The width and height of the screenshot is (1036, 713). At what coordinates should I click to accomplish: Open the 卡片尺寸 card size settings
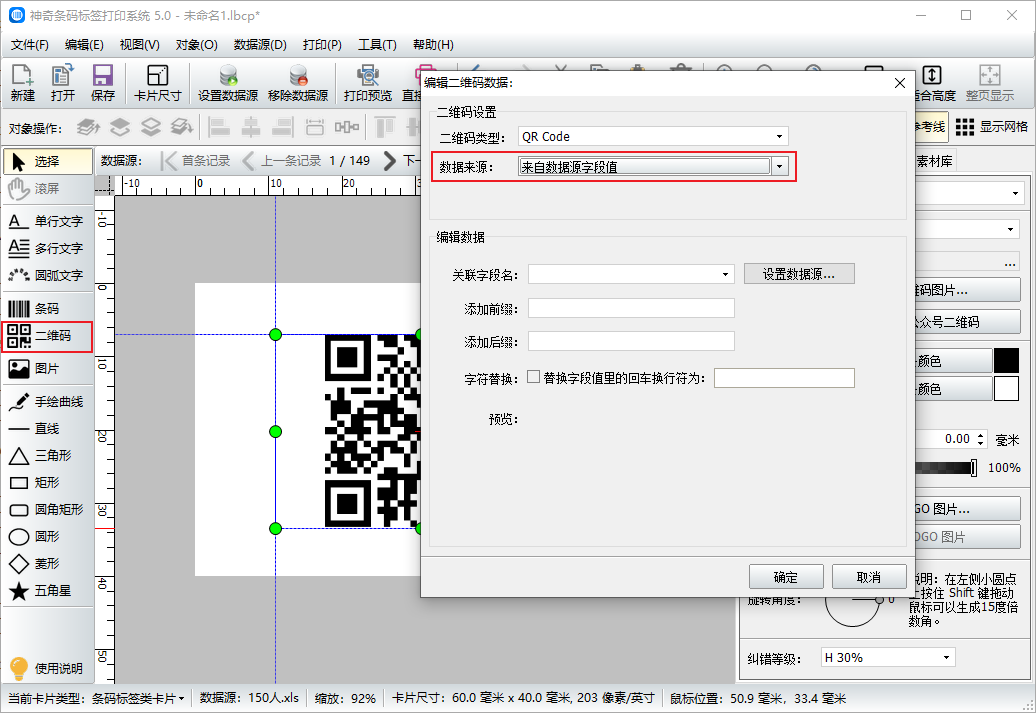click(158, 83)
